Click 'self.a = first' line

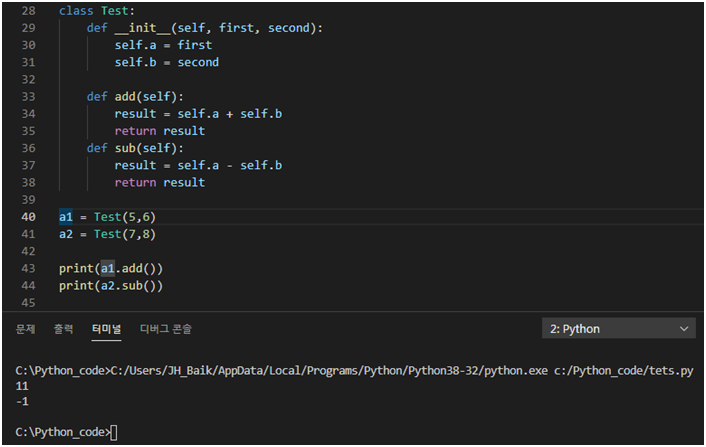163,45
